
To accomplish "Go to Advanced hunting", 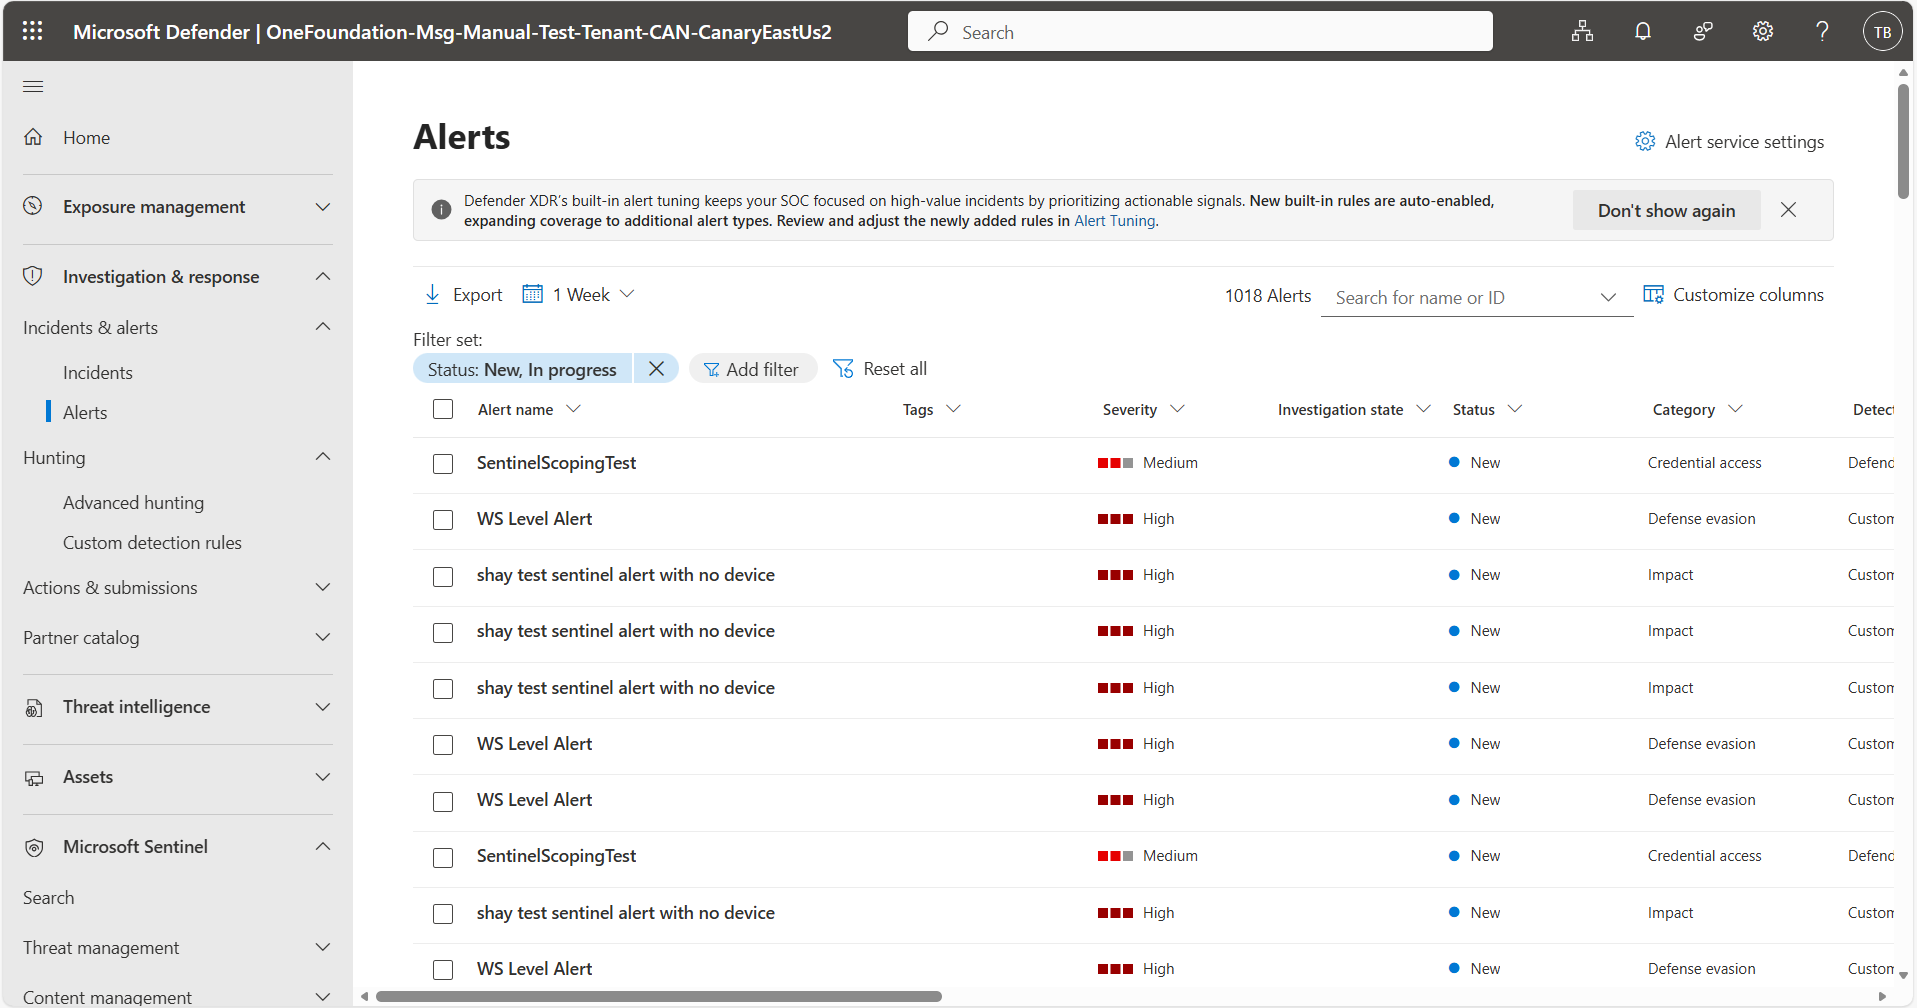I will (134, 502).
